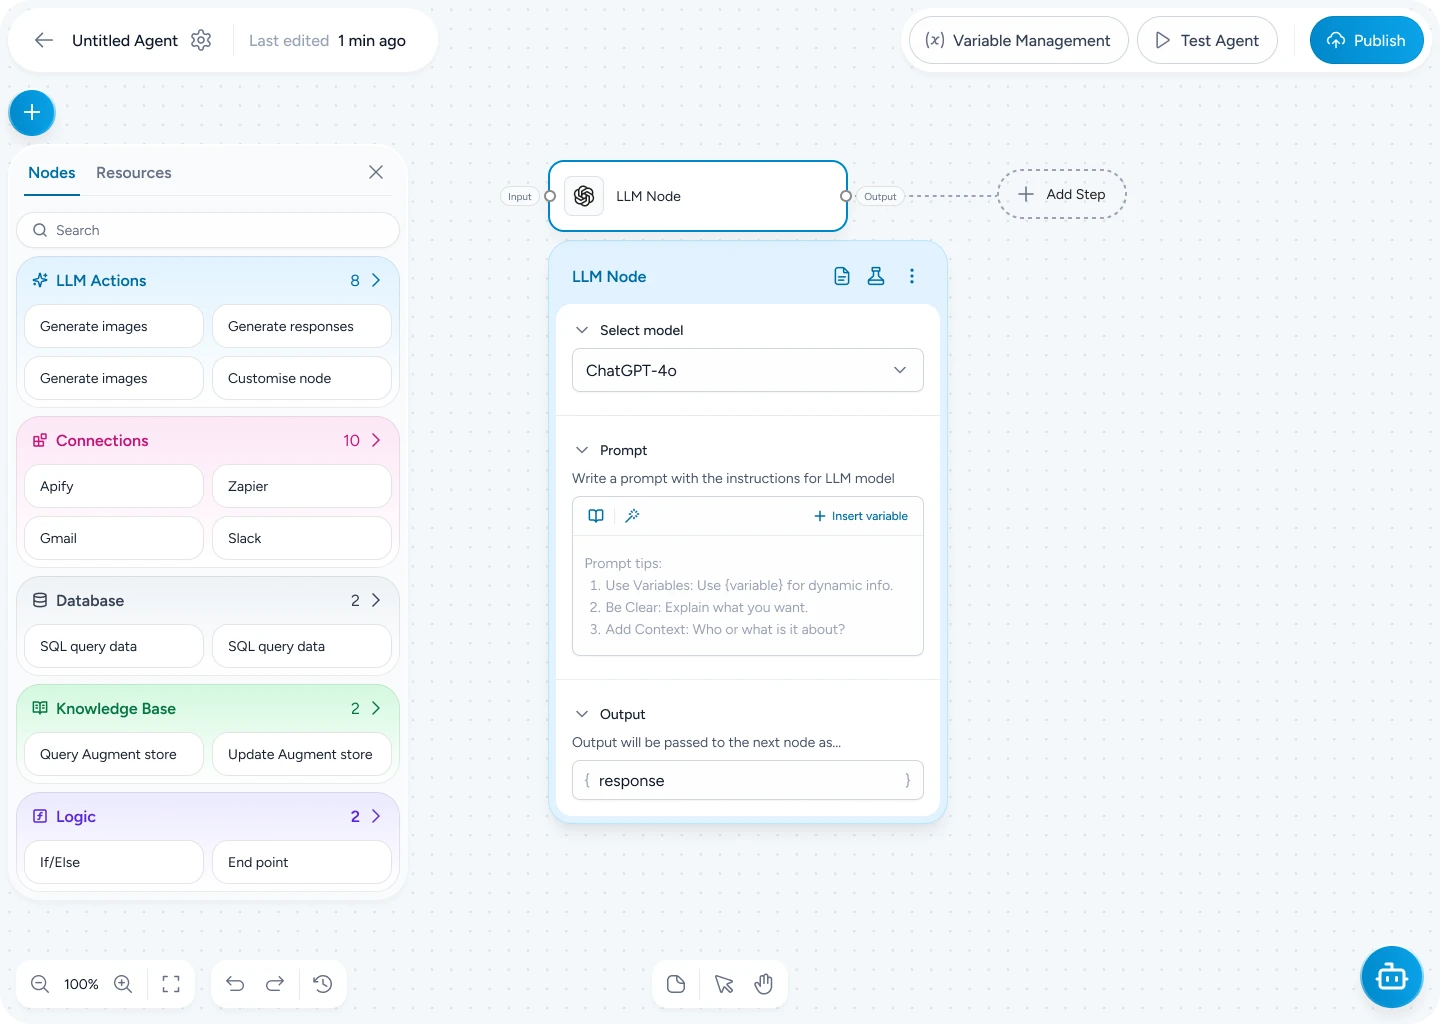
Task: Expand the Knowledge Base category
Action: 376,709
